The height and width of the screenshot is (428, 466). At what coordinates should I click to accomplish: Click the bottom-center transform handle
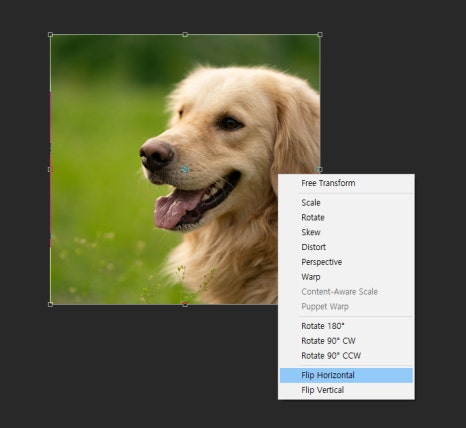pyautogui.click(x=185, y=304)
